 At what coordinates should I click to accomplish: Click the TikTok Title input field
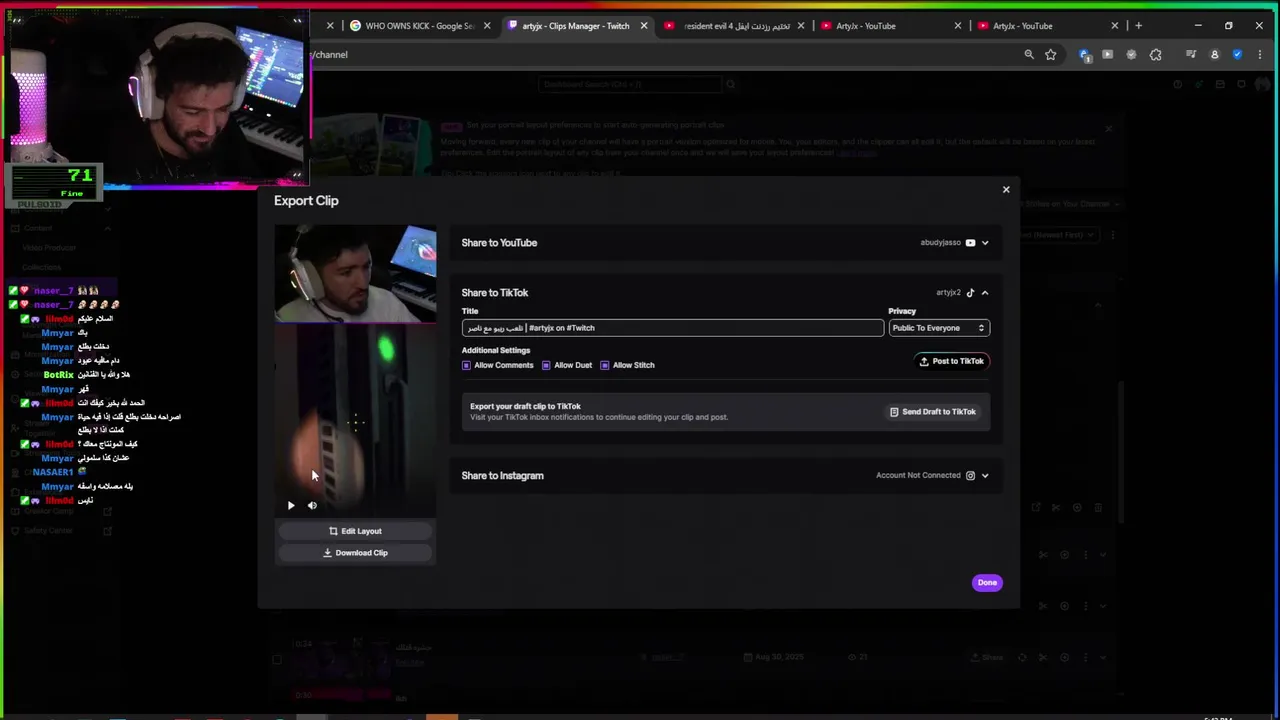[x=672, y=328]
